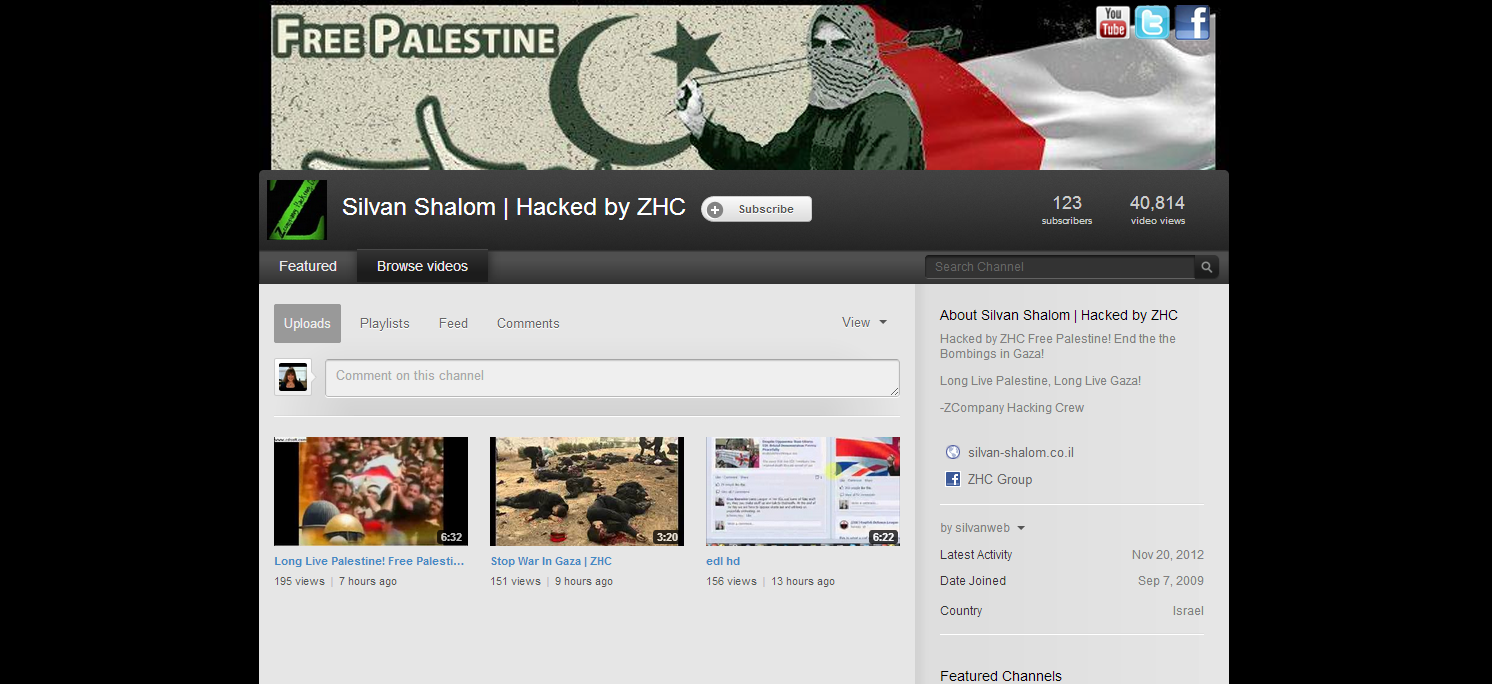Click the '-ZCompany Hacking Crew' signature text
The image size is (1492, 684).
coord(1012,408)
